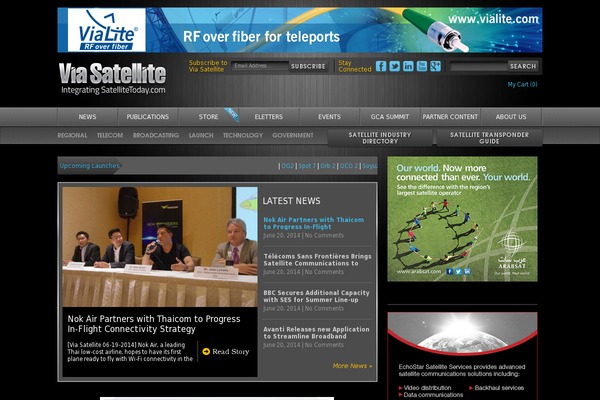This screenshot has width=600, height=400.
Task: Open the Via Satellite Facebook page icon
Action: 381,66
